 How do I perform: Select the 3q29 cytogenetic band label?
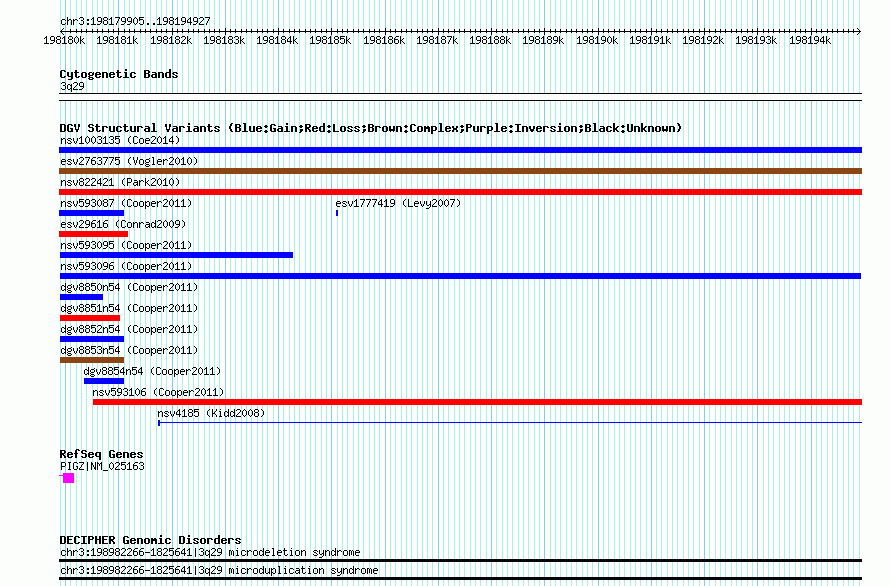pos(72,86)
